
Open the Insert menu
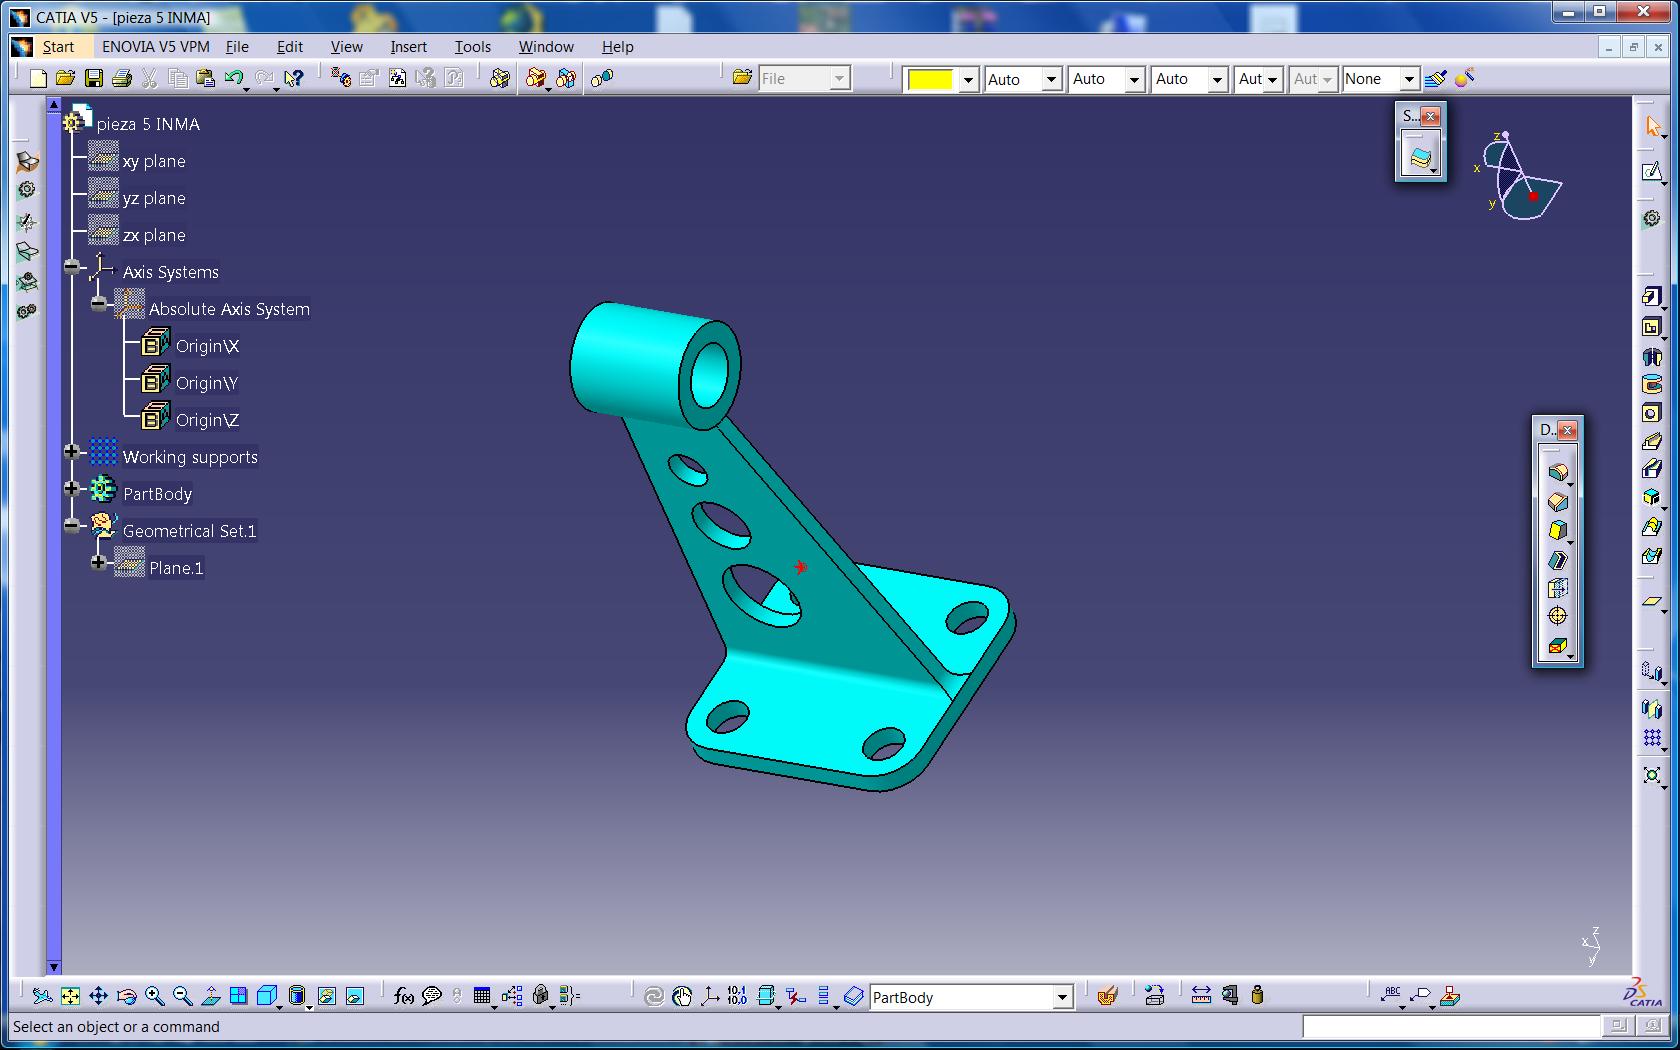point(408,47)
